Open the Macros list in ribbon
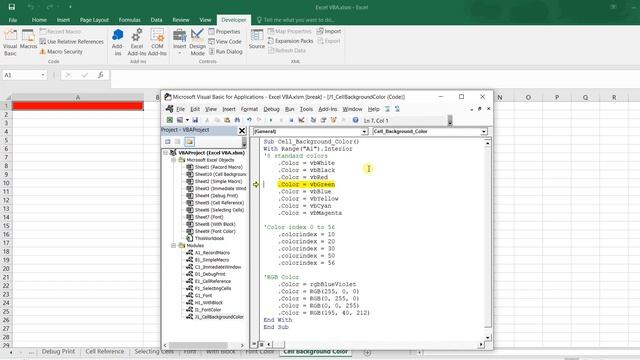640x360 pixels. [x=28, y=40]
